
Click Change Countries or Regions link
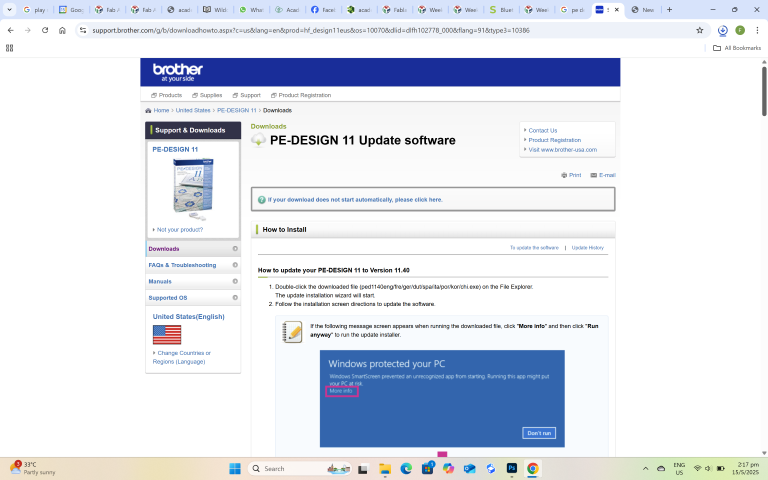[181, 357]
